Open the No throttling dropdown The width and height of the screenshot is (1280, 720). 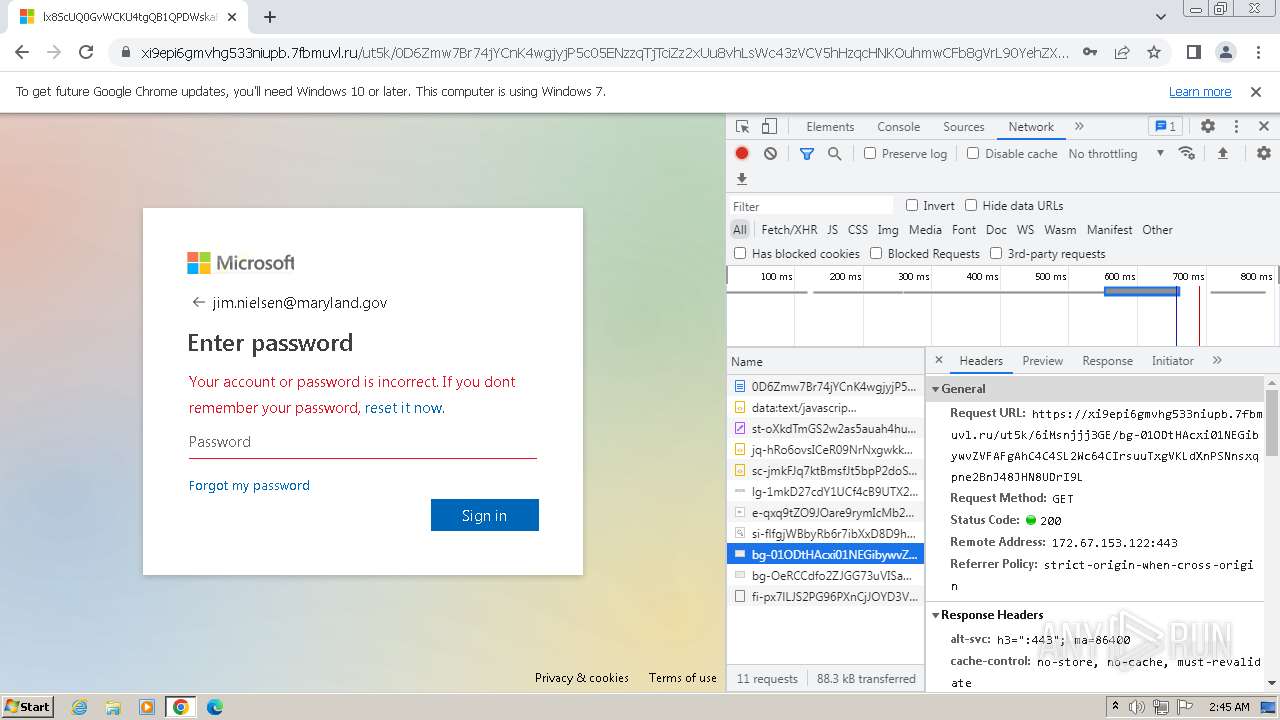click(1116, 154)
